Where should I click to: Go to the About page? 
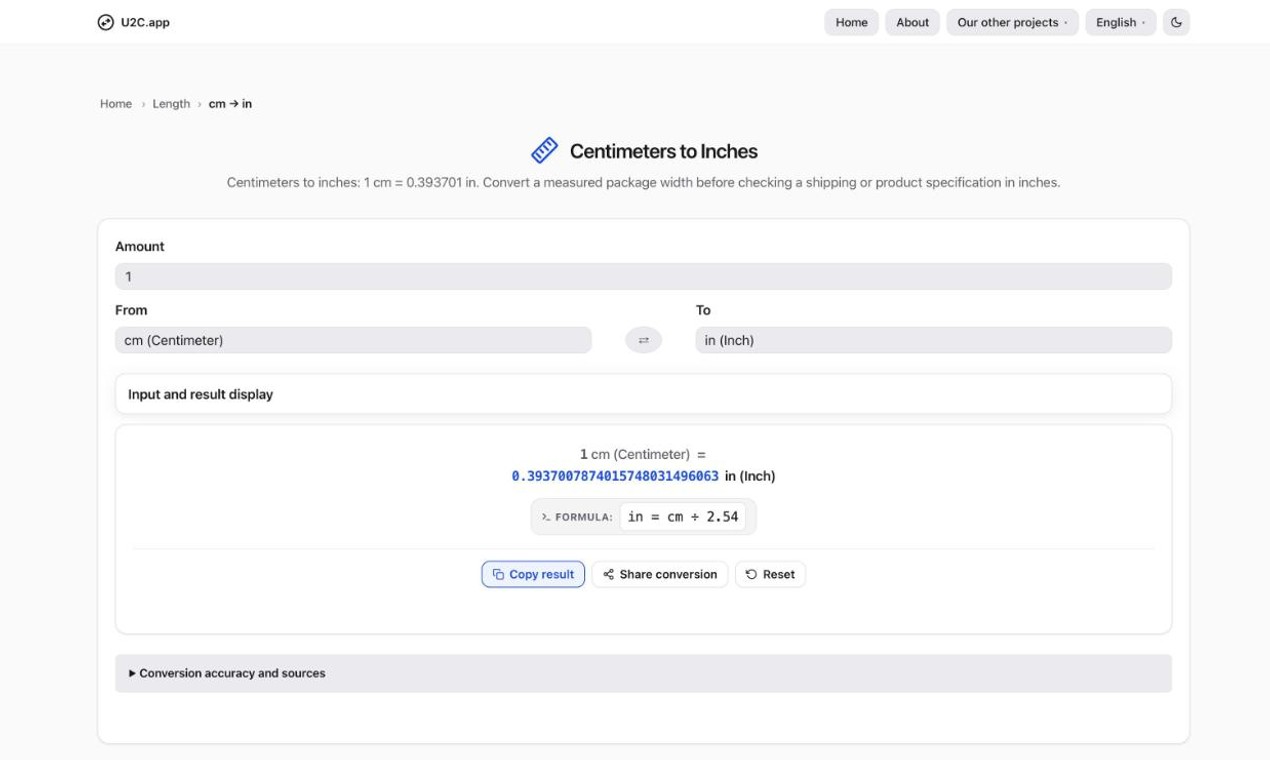pyautogui.click(x=912, y=22)
